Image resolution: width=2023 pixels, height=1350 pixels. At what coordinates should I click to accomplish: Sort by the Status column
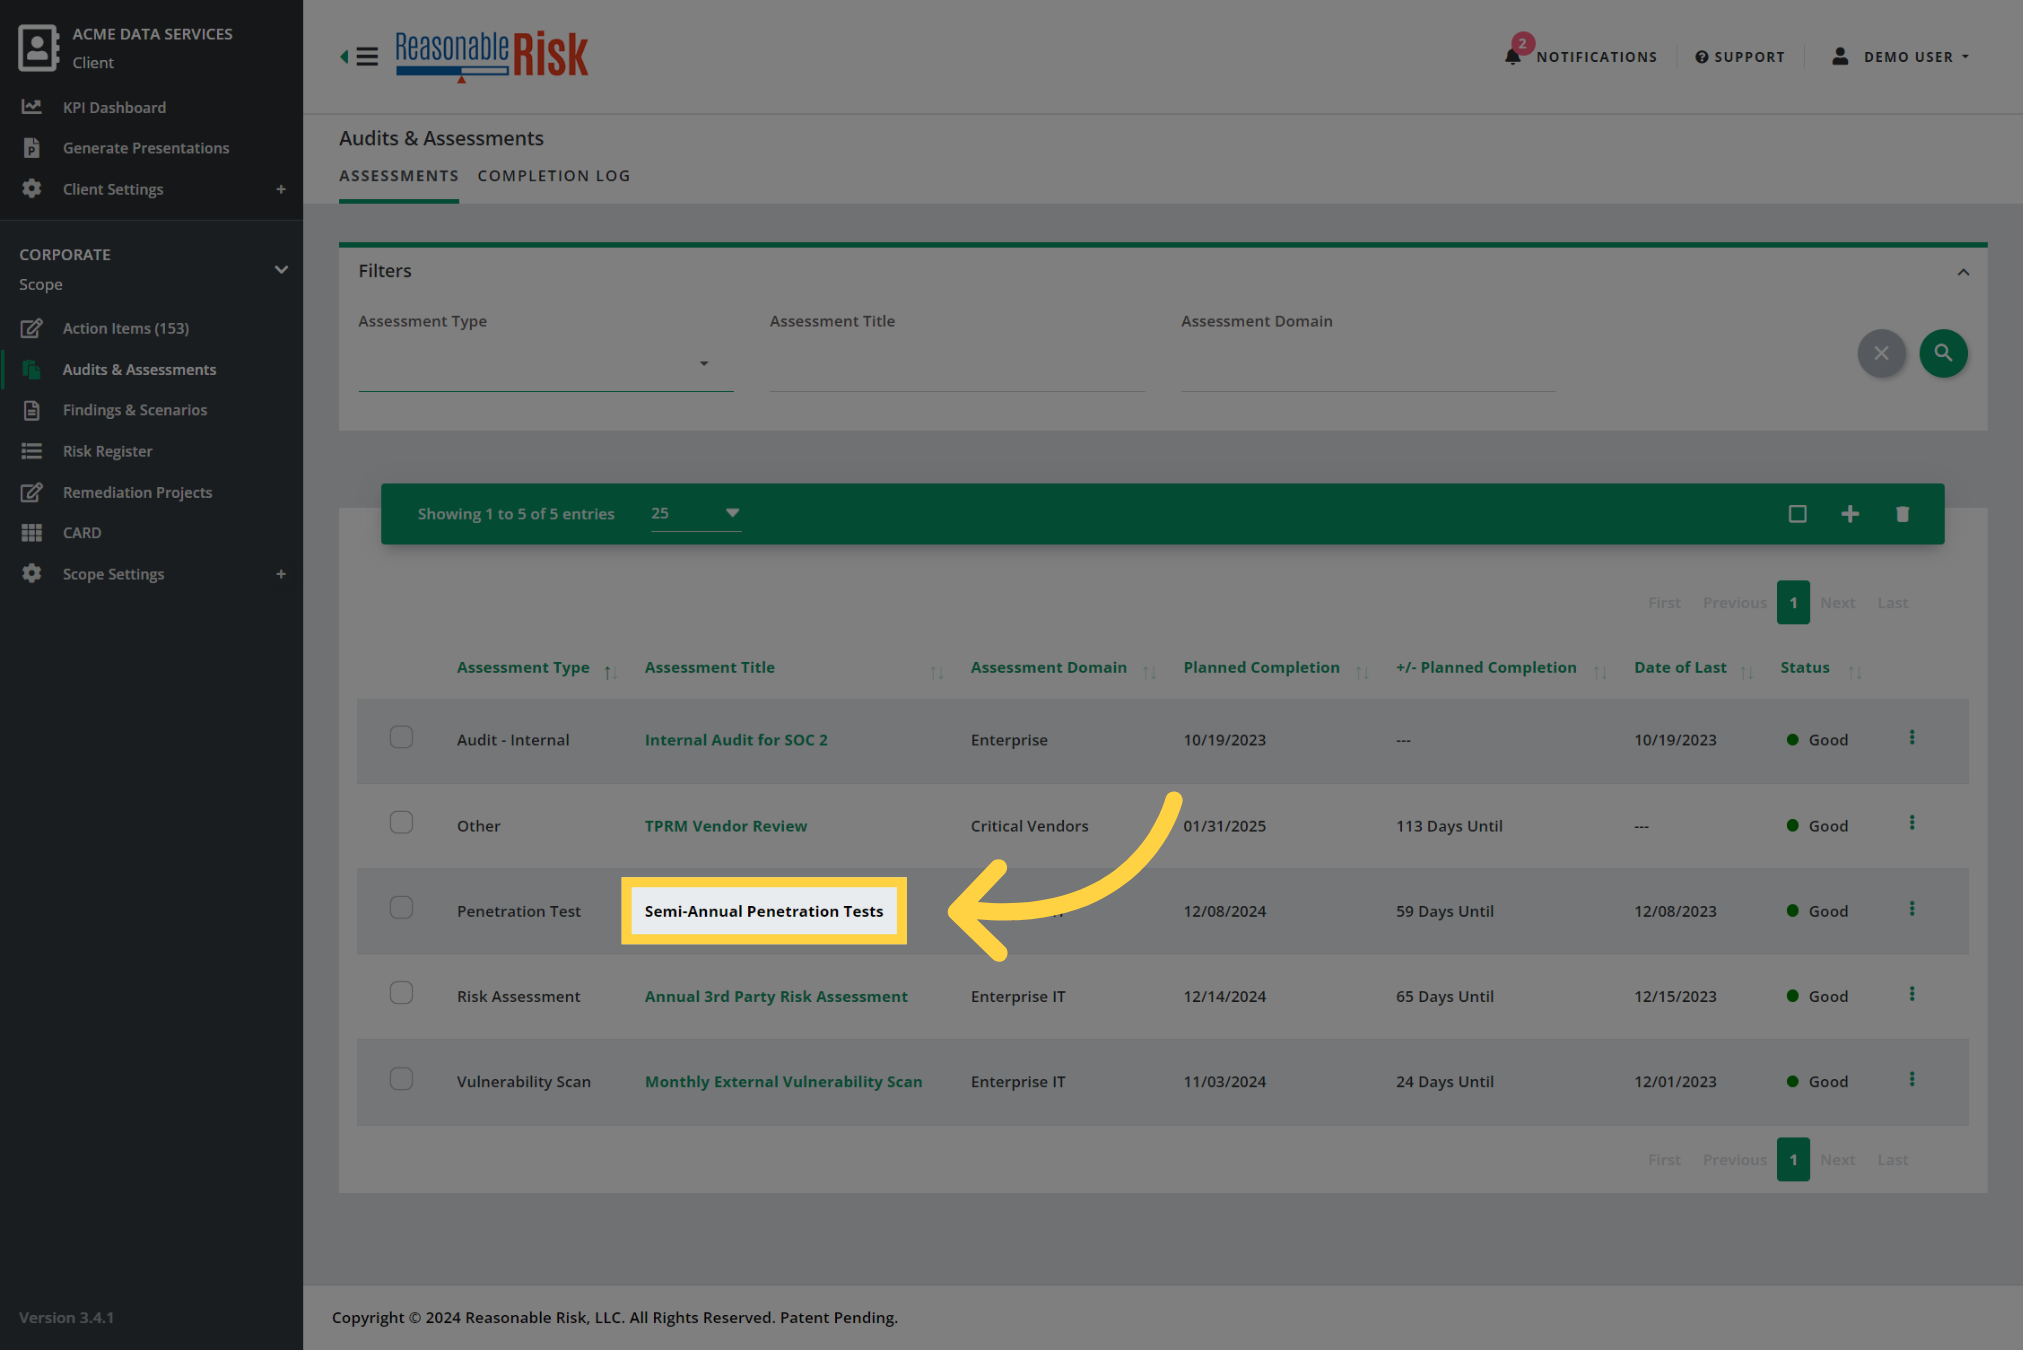(x=1805, y=668)
